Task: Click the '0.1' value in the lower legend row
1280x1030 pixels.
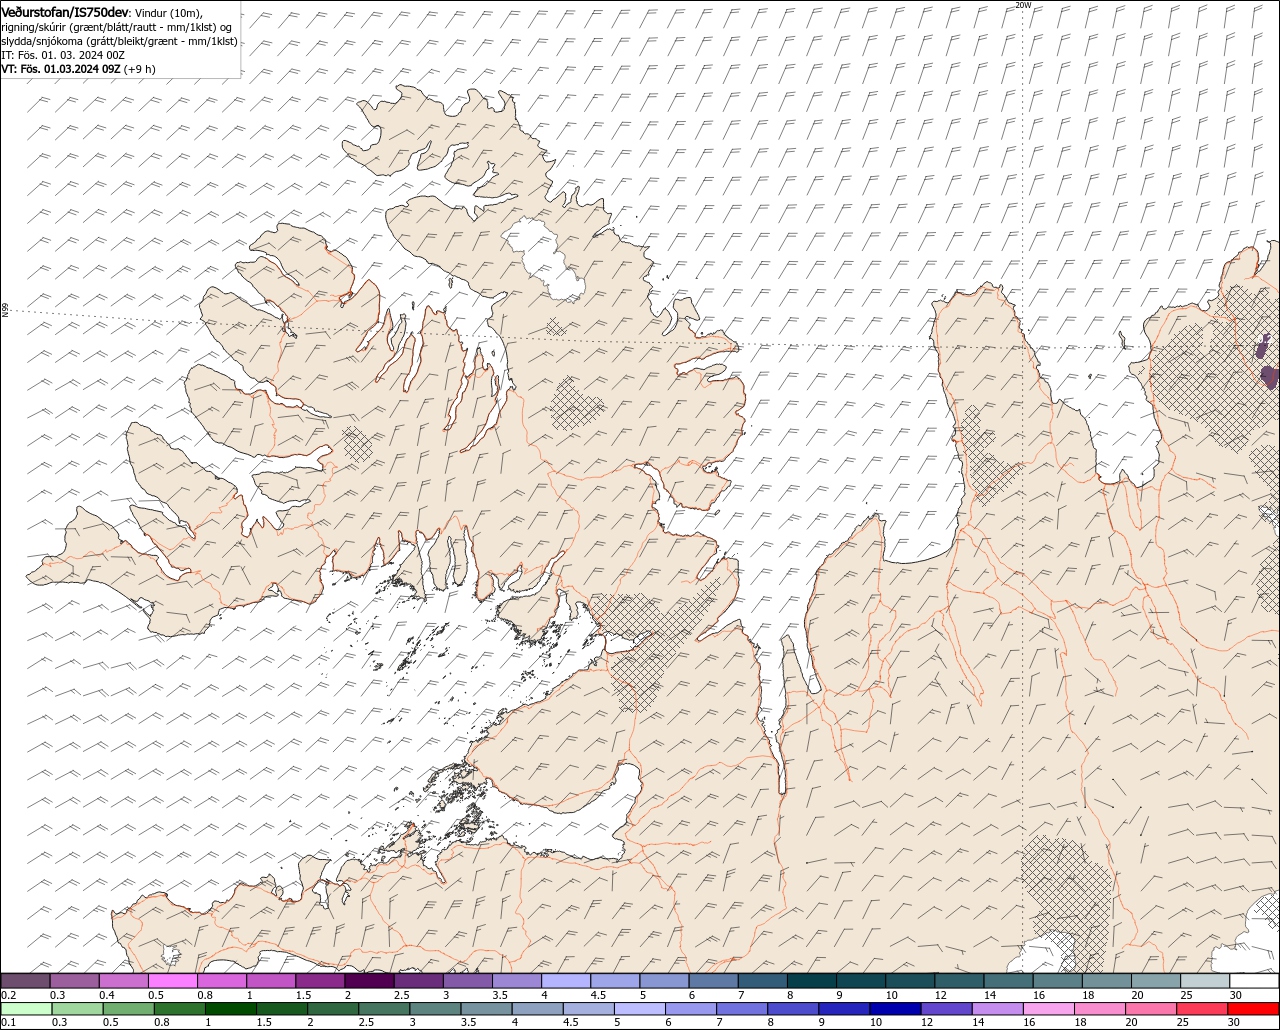Action: coord(9,1022)
